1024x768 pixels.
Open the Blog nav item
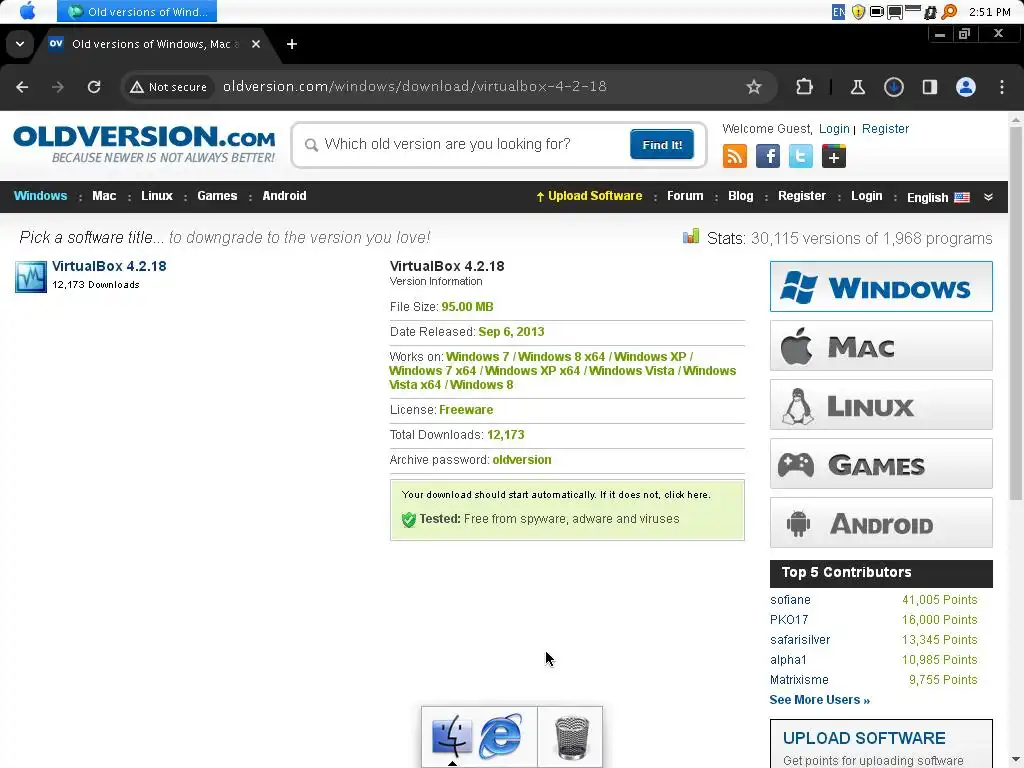point(741,196)
